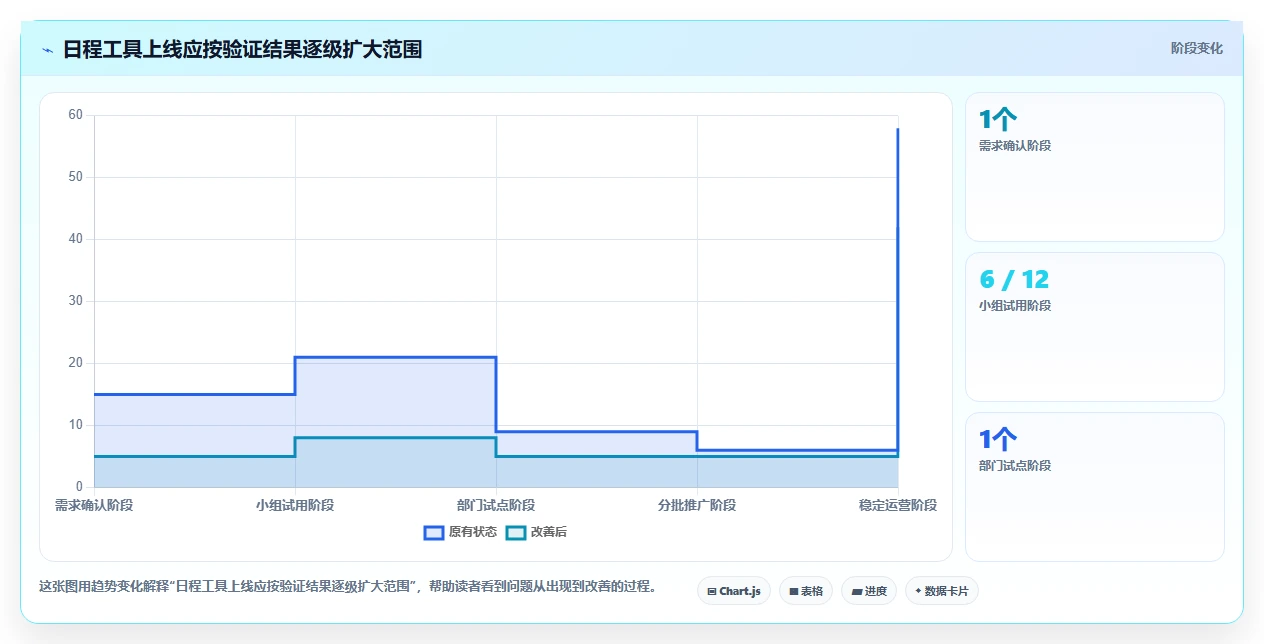Image resolution: width=1264 pixels, height=644 pixels.
Task: Click the 20 y-axis tick value
Action: 75,363
